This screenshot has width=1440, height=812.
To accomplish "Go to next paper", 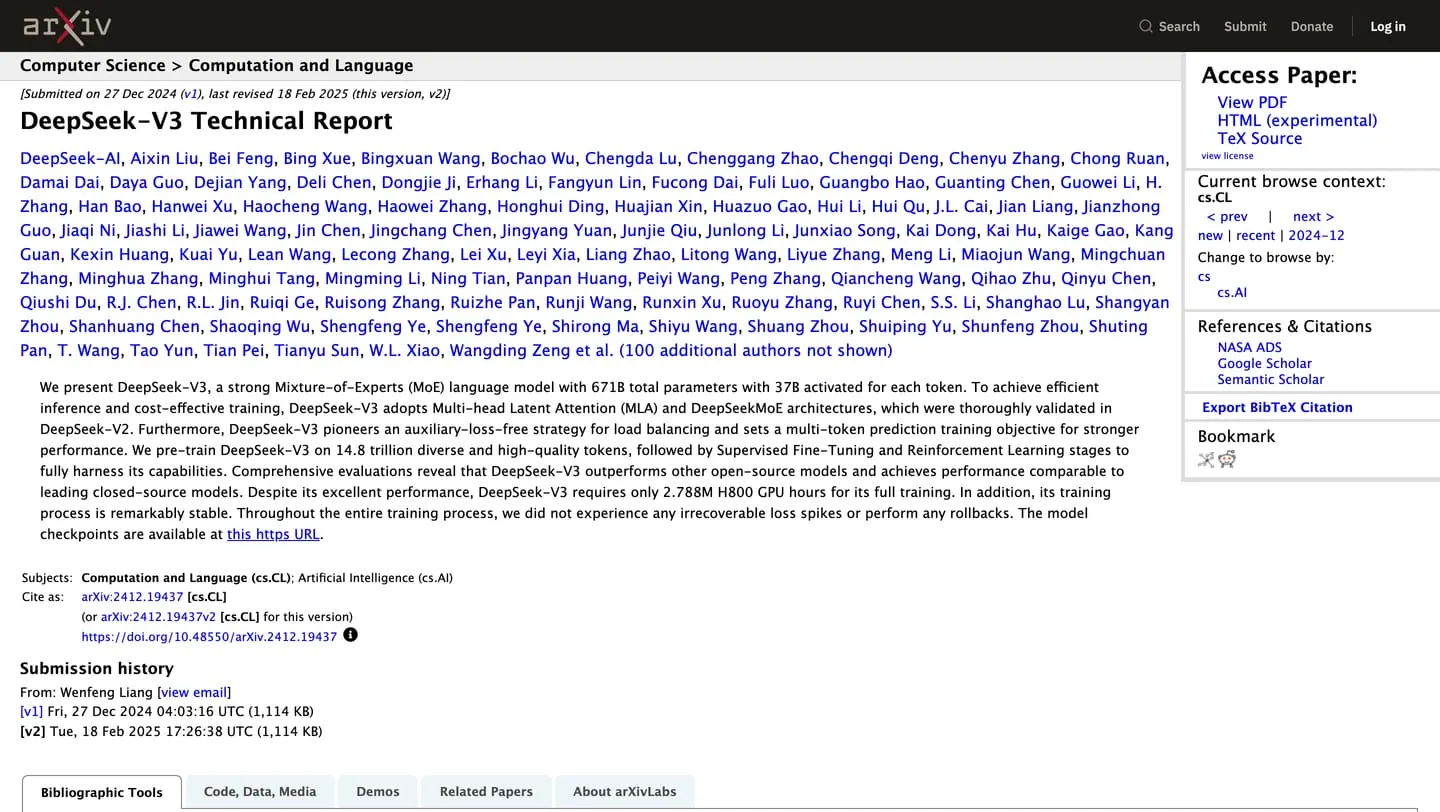I will click(x=1313, y=216).
